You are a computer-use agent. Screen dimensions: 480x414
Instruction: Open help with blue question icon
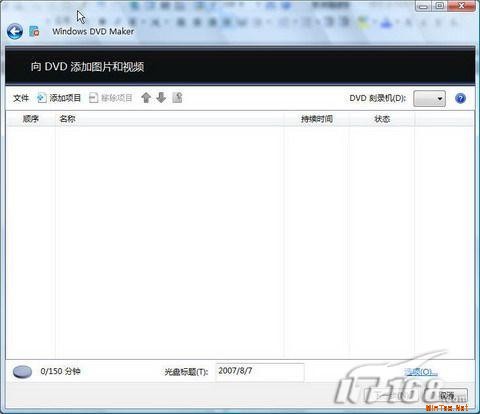(x=460, y=98)
